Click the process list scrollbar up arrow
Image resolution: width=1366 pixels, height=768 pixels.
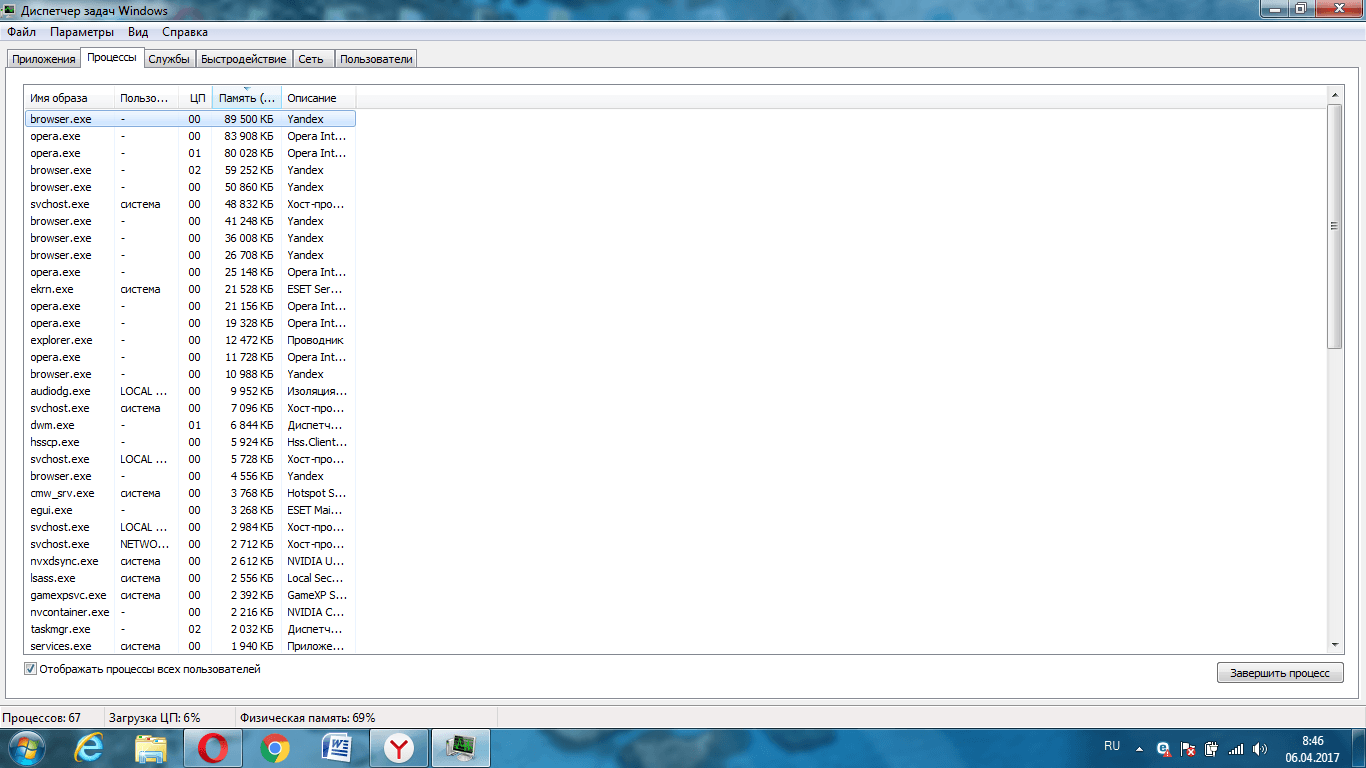click(x=1335, y=94)
